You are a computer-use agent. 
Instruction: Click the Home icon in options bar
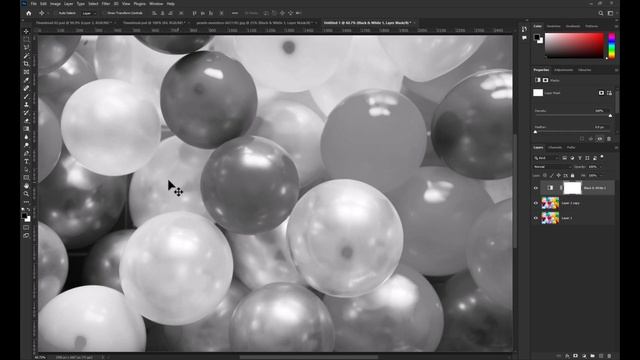[x=29, y=13]
